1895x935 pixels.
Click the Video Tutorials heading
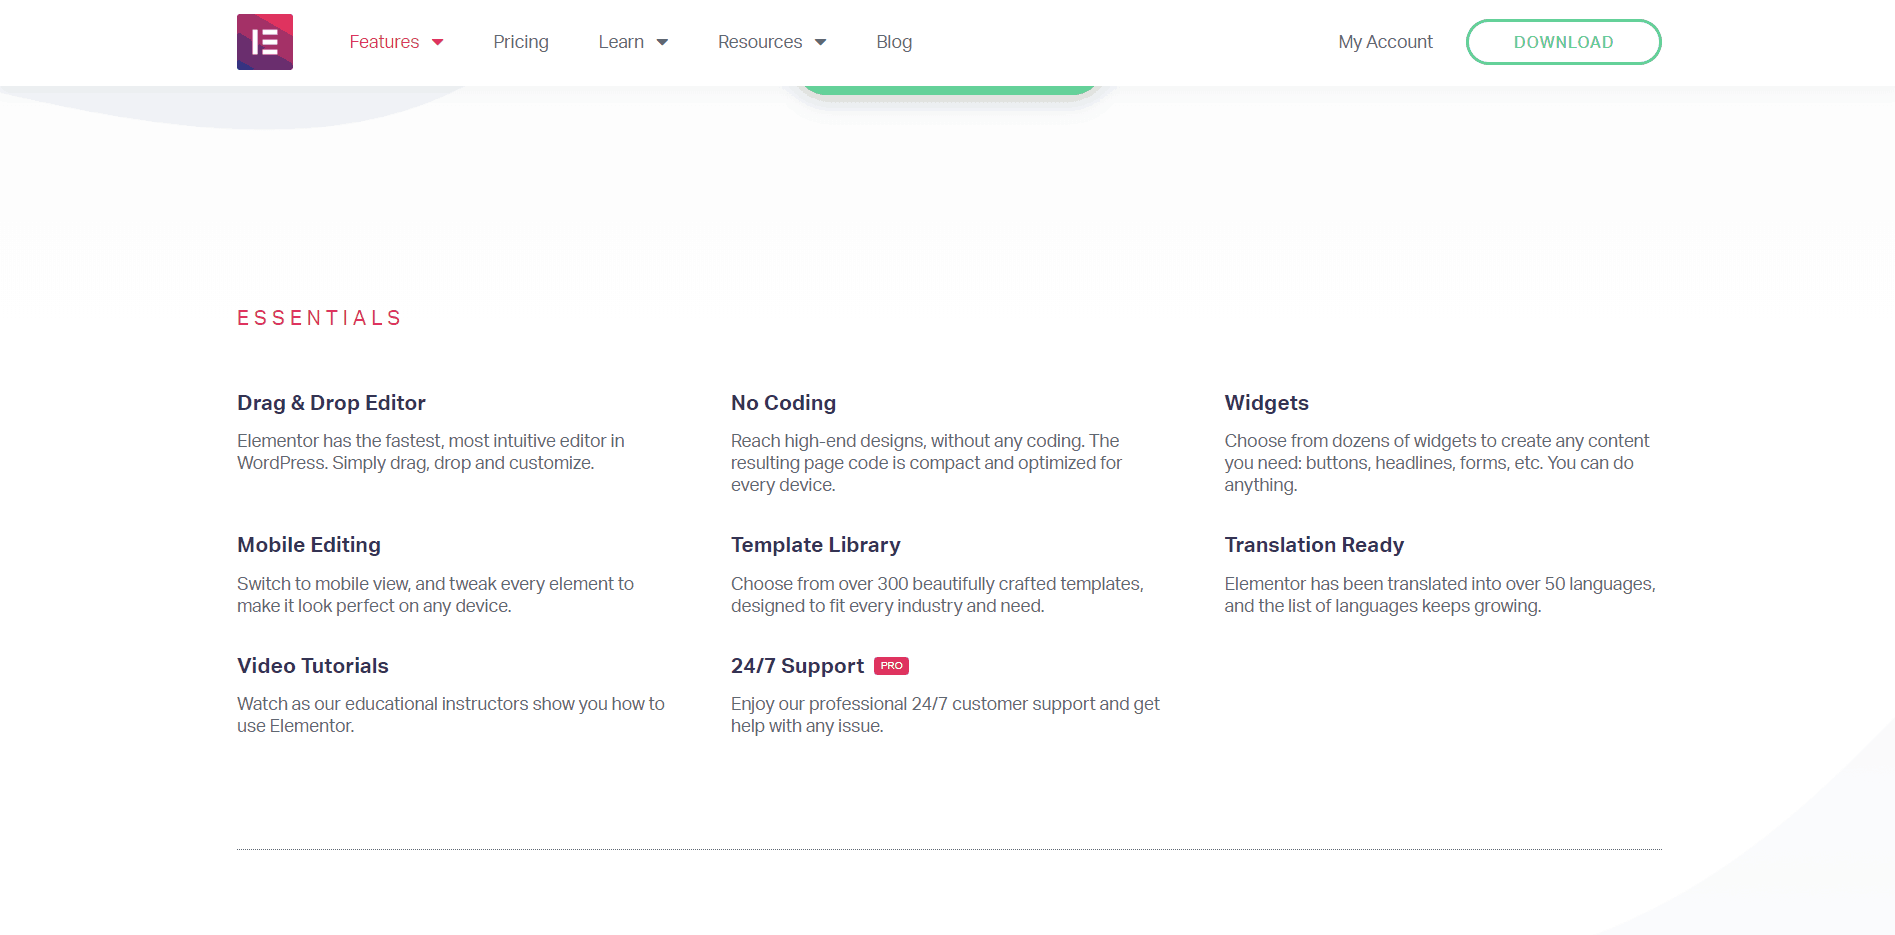coord(312,666)
